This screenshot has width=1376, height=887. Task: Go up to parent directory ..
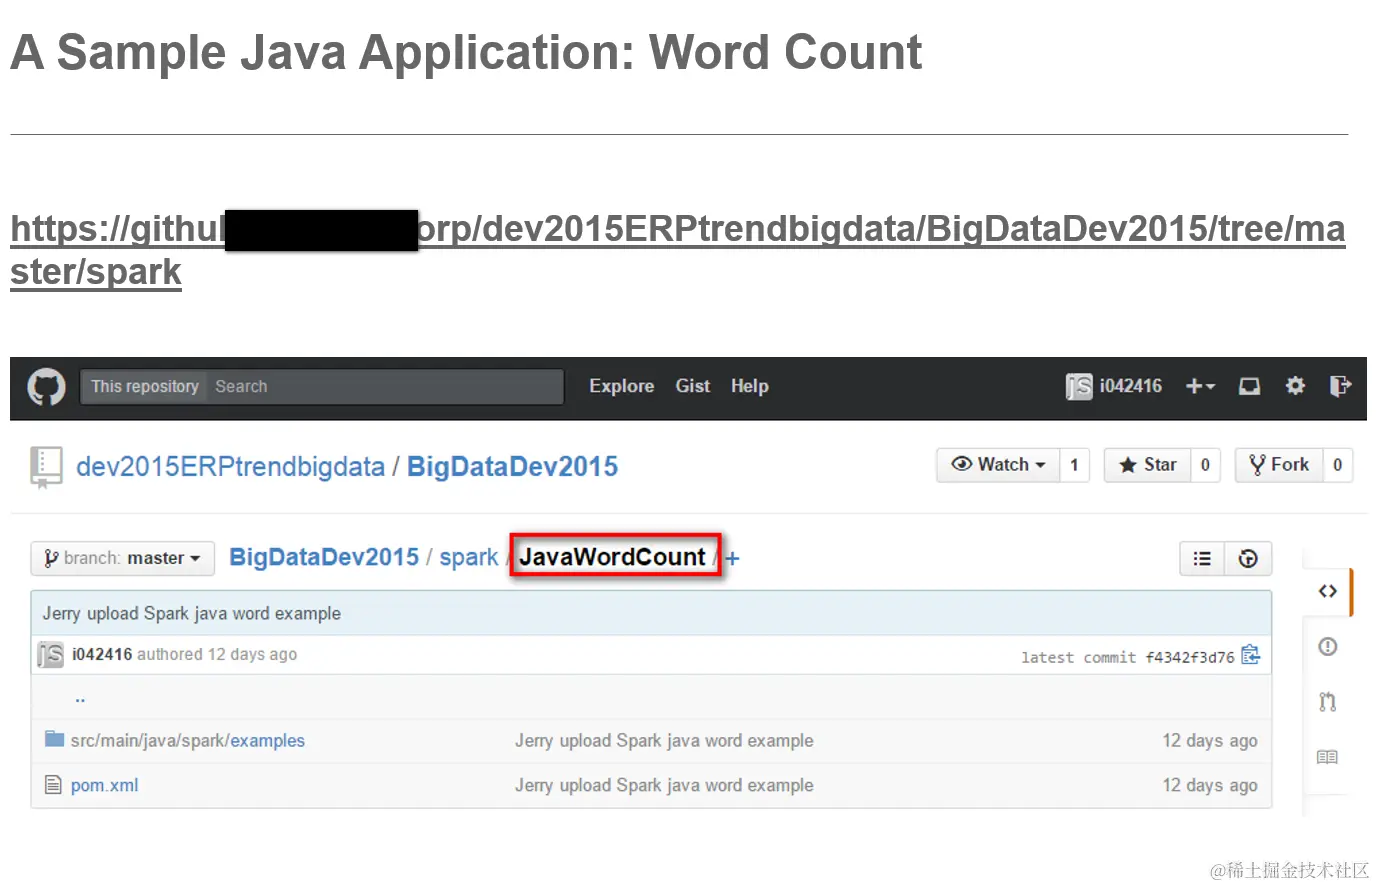point(80,698)
